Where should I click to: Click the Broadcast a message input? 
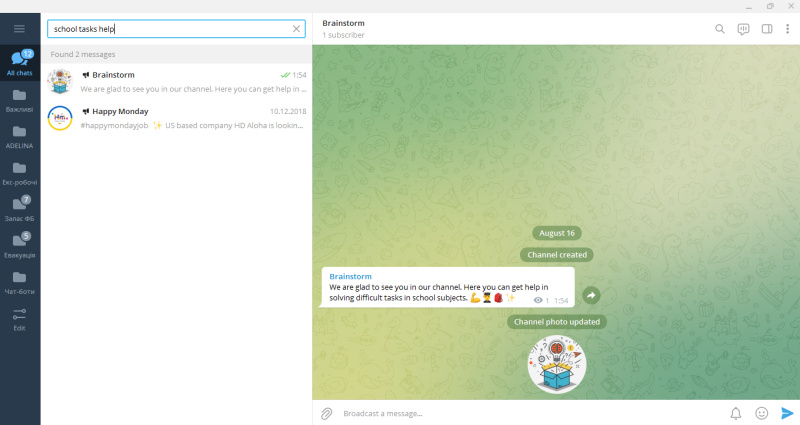point(531,413)
